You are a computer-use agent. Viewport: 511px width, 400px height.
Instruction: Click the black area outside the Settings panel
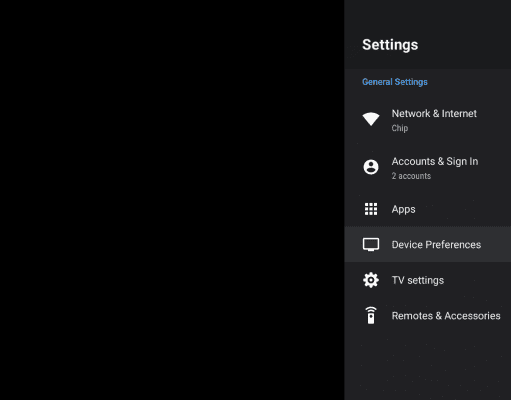[172, 200]
